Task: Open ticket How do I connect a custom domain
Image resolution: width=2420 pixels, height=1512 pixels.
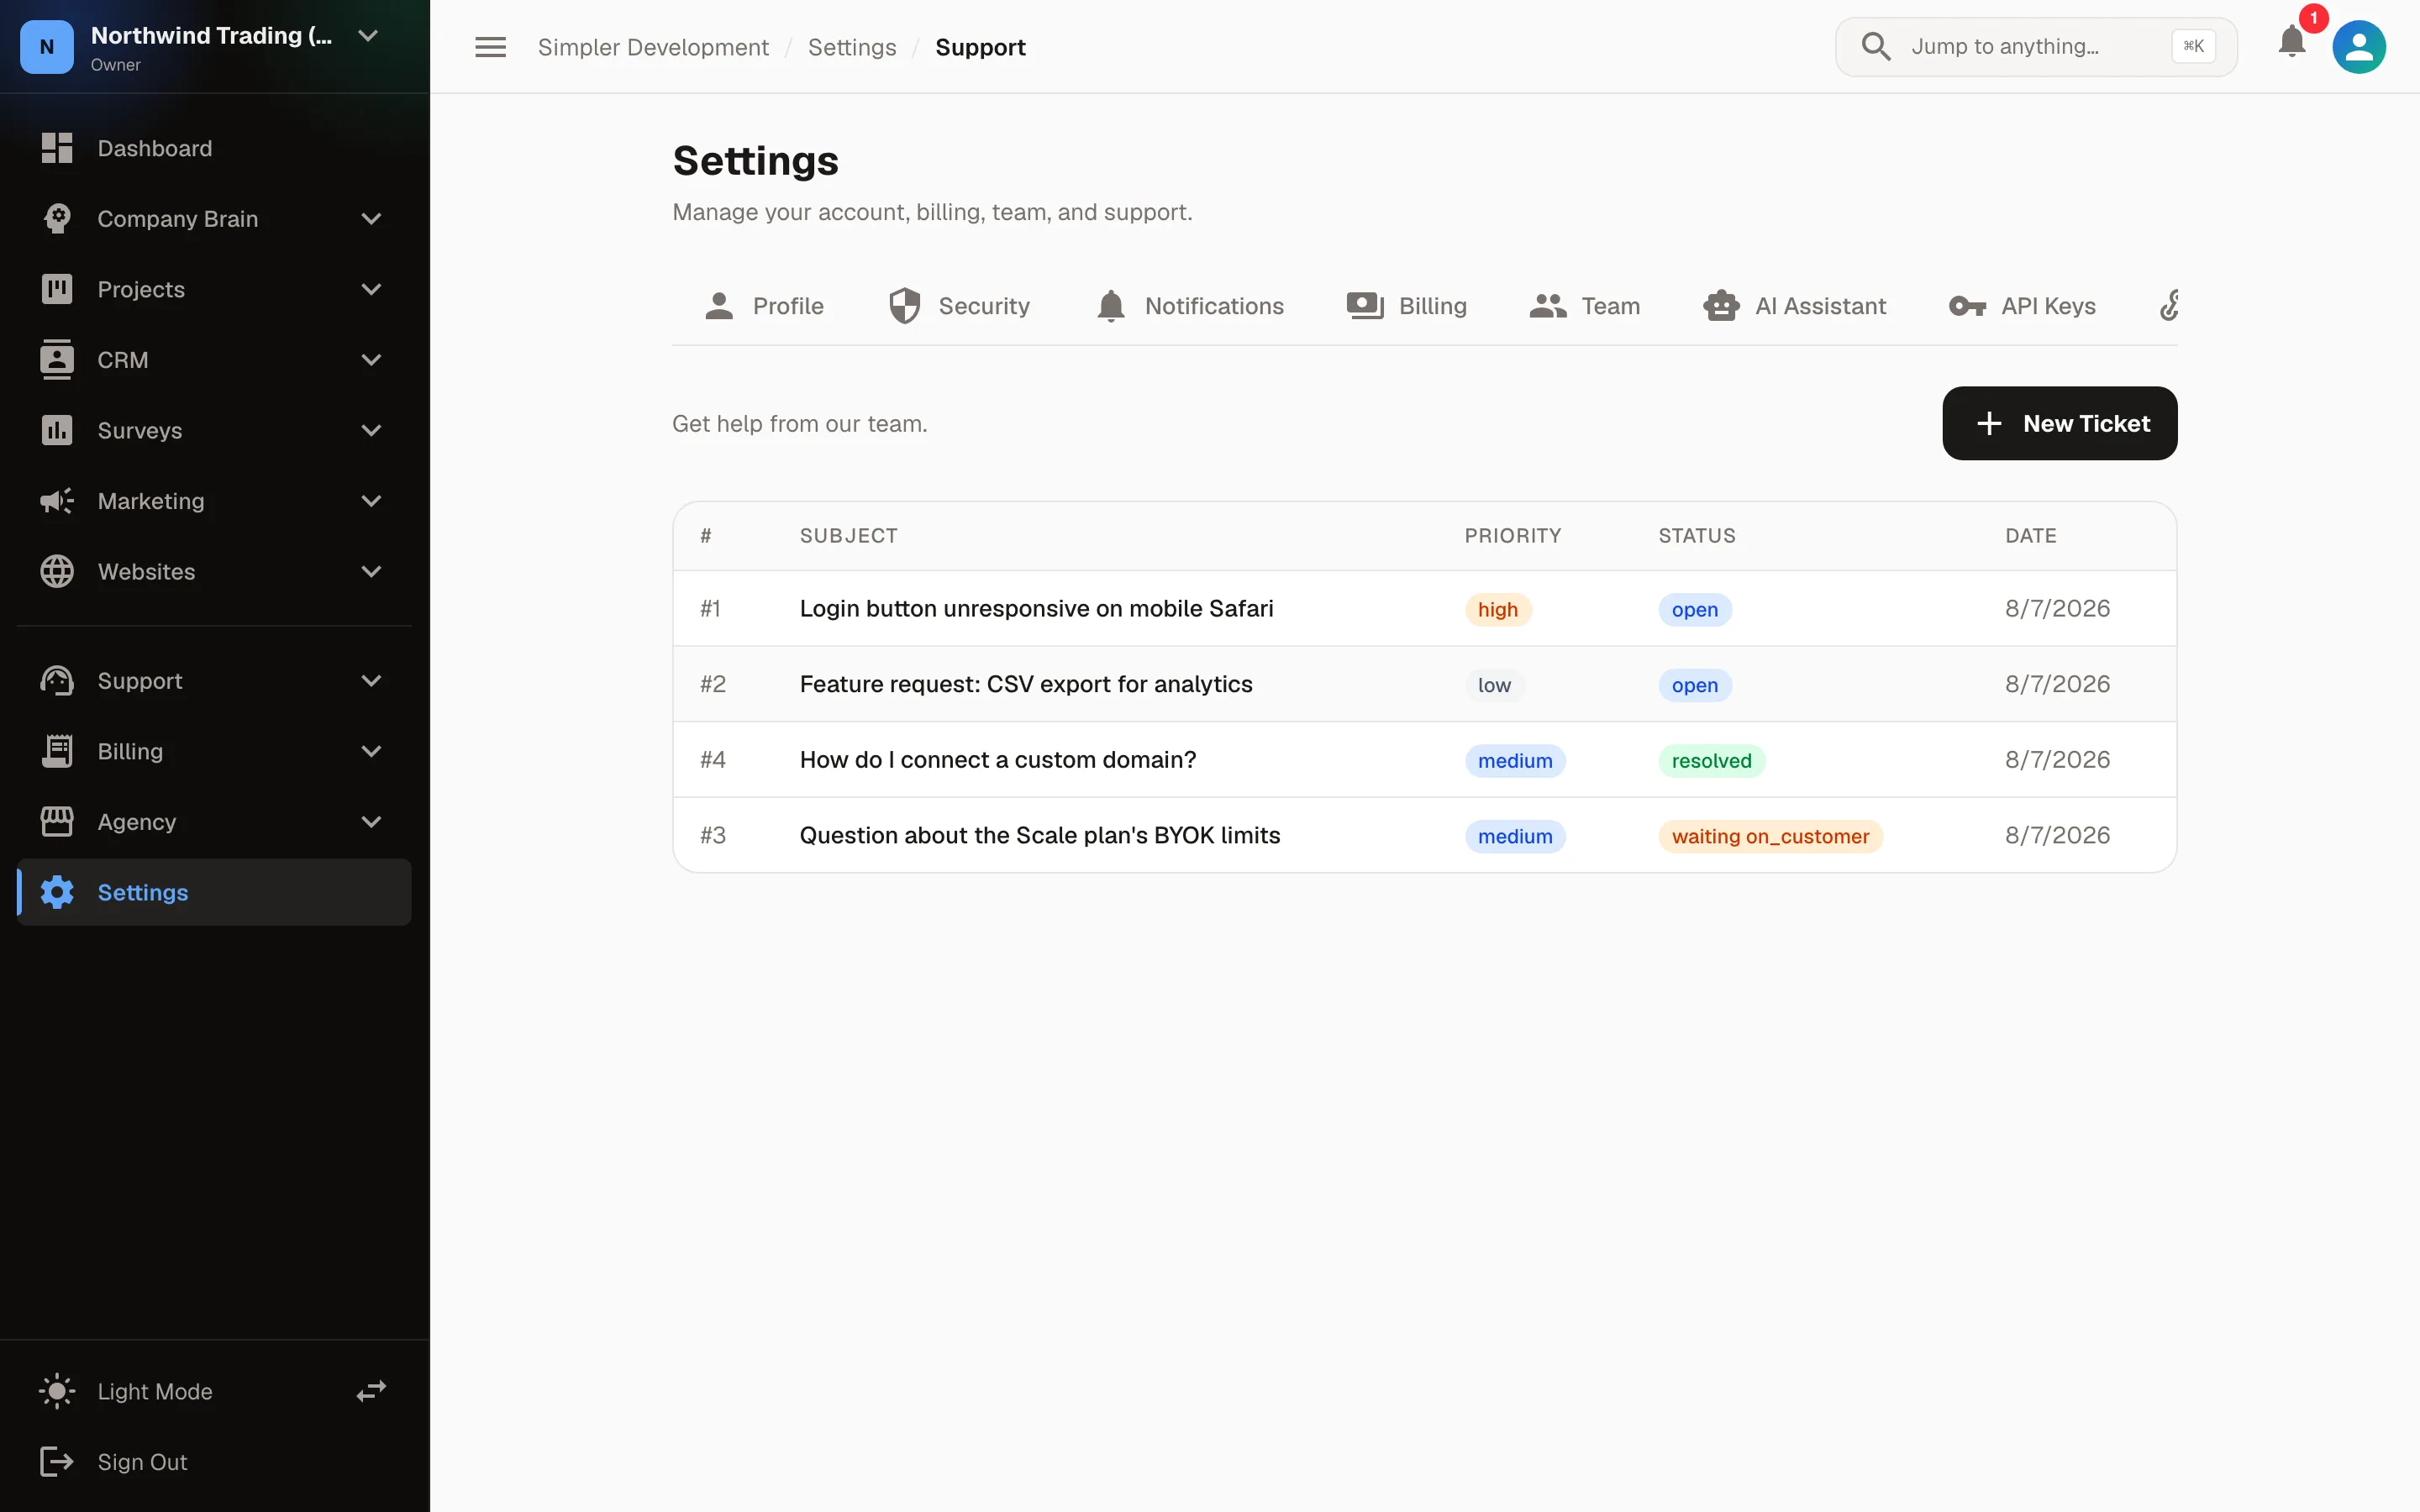Action: point(998,759)
